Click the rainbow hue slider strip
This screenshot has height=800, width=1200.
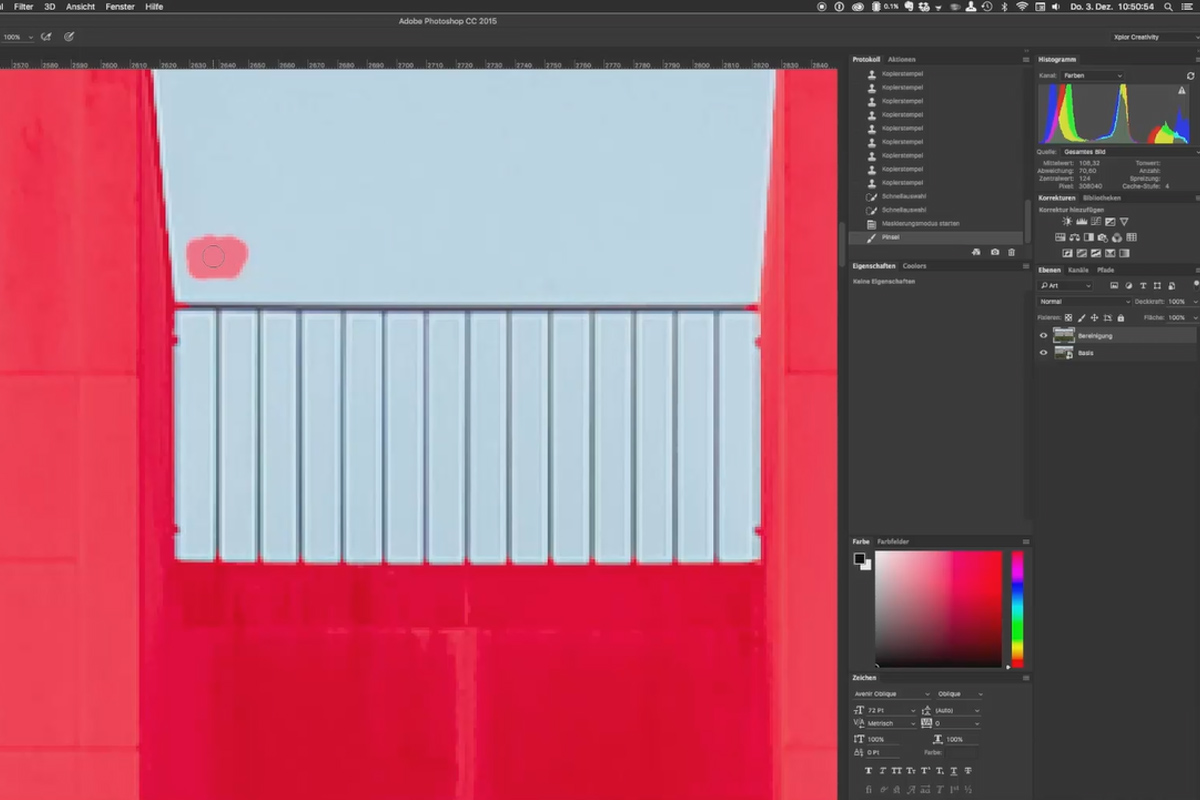pos(1017,608)
